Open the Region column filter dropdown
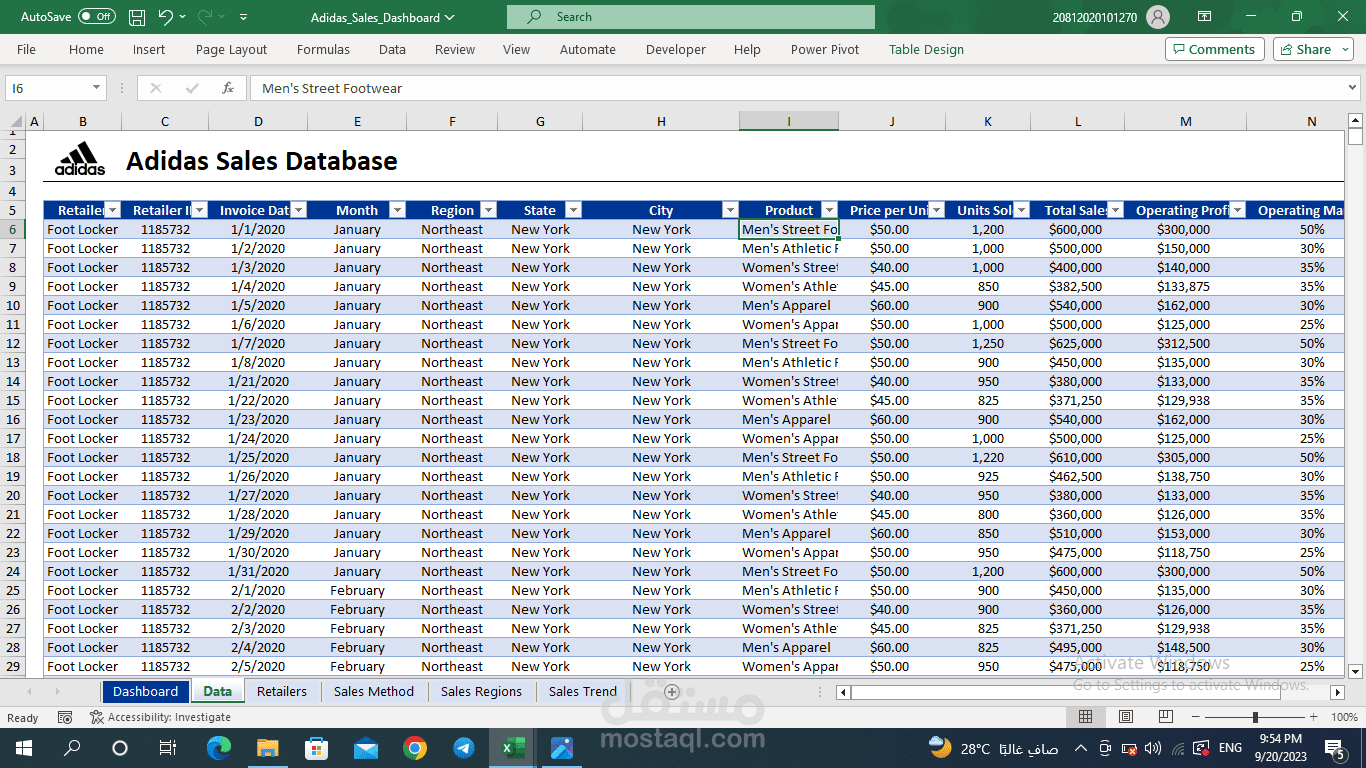The image size is (1366, 768). pyautogui.click(x=488, y=210)
